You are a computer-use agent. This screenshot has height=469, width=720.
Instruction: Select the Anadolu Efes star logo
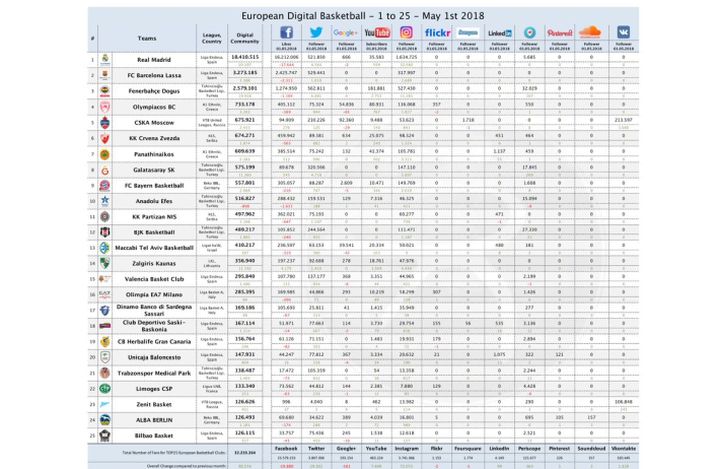[x=105, y=201]
